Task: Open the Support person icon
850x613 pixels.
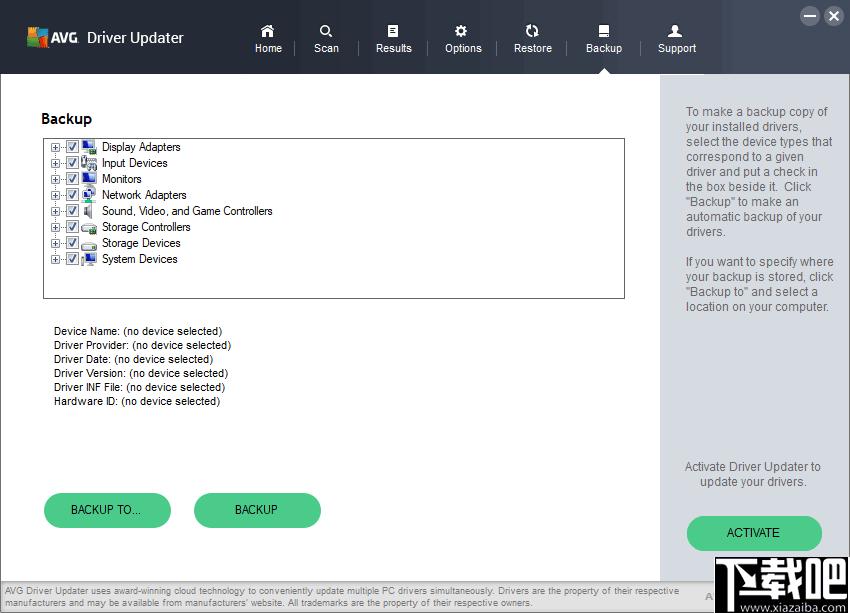Action: coord(675,31)
